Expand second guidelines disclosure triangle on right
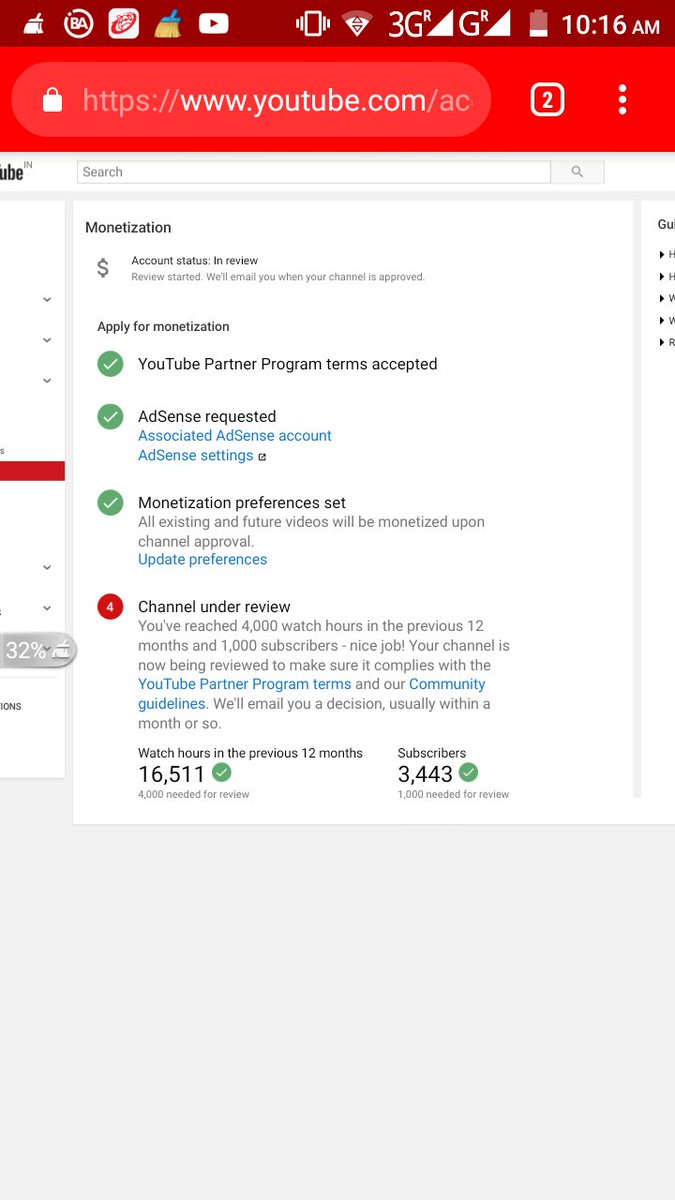This screenshot has width=675, height=1200. [662, 277]
